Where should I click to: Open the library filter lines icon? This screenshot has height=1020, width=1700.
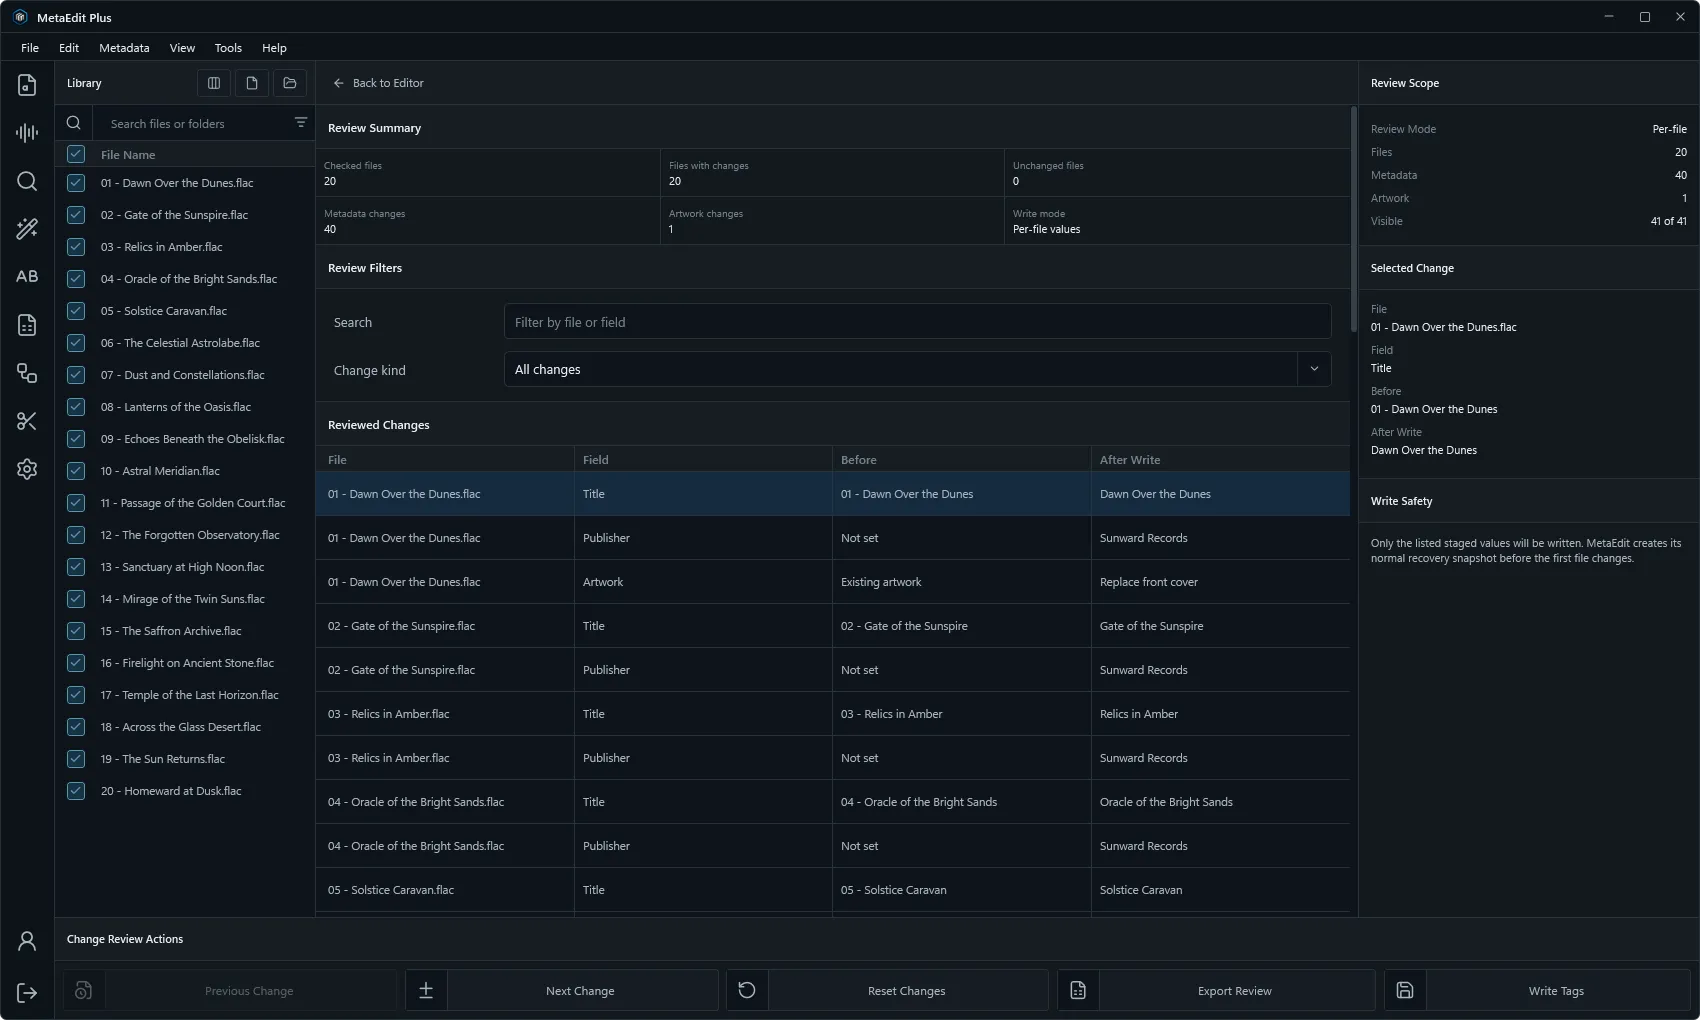tap(301, 122)
